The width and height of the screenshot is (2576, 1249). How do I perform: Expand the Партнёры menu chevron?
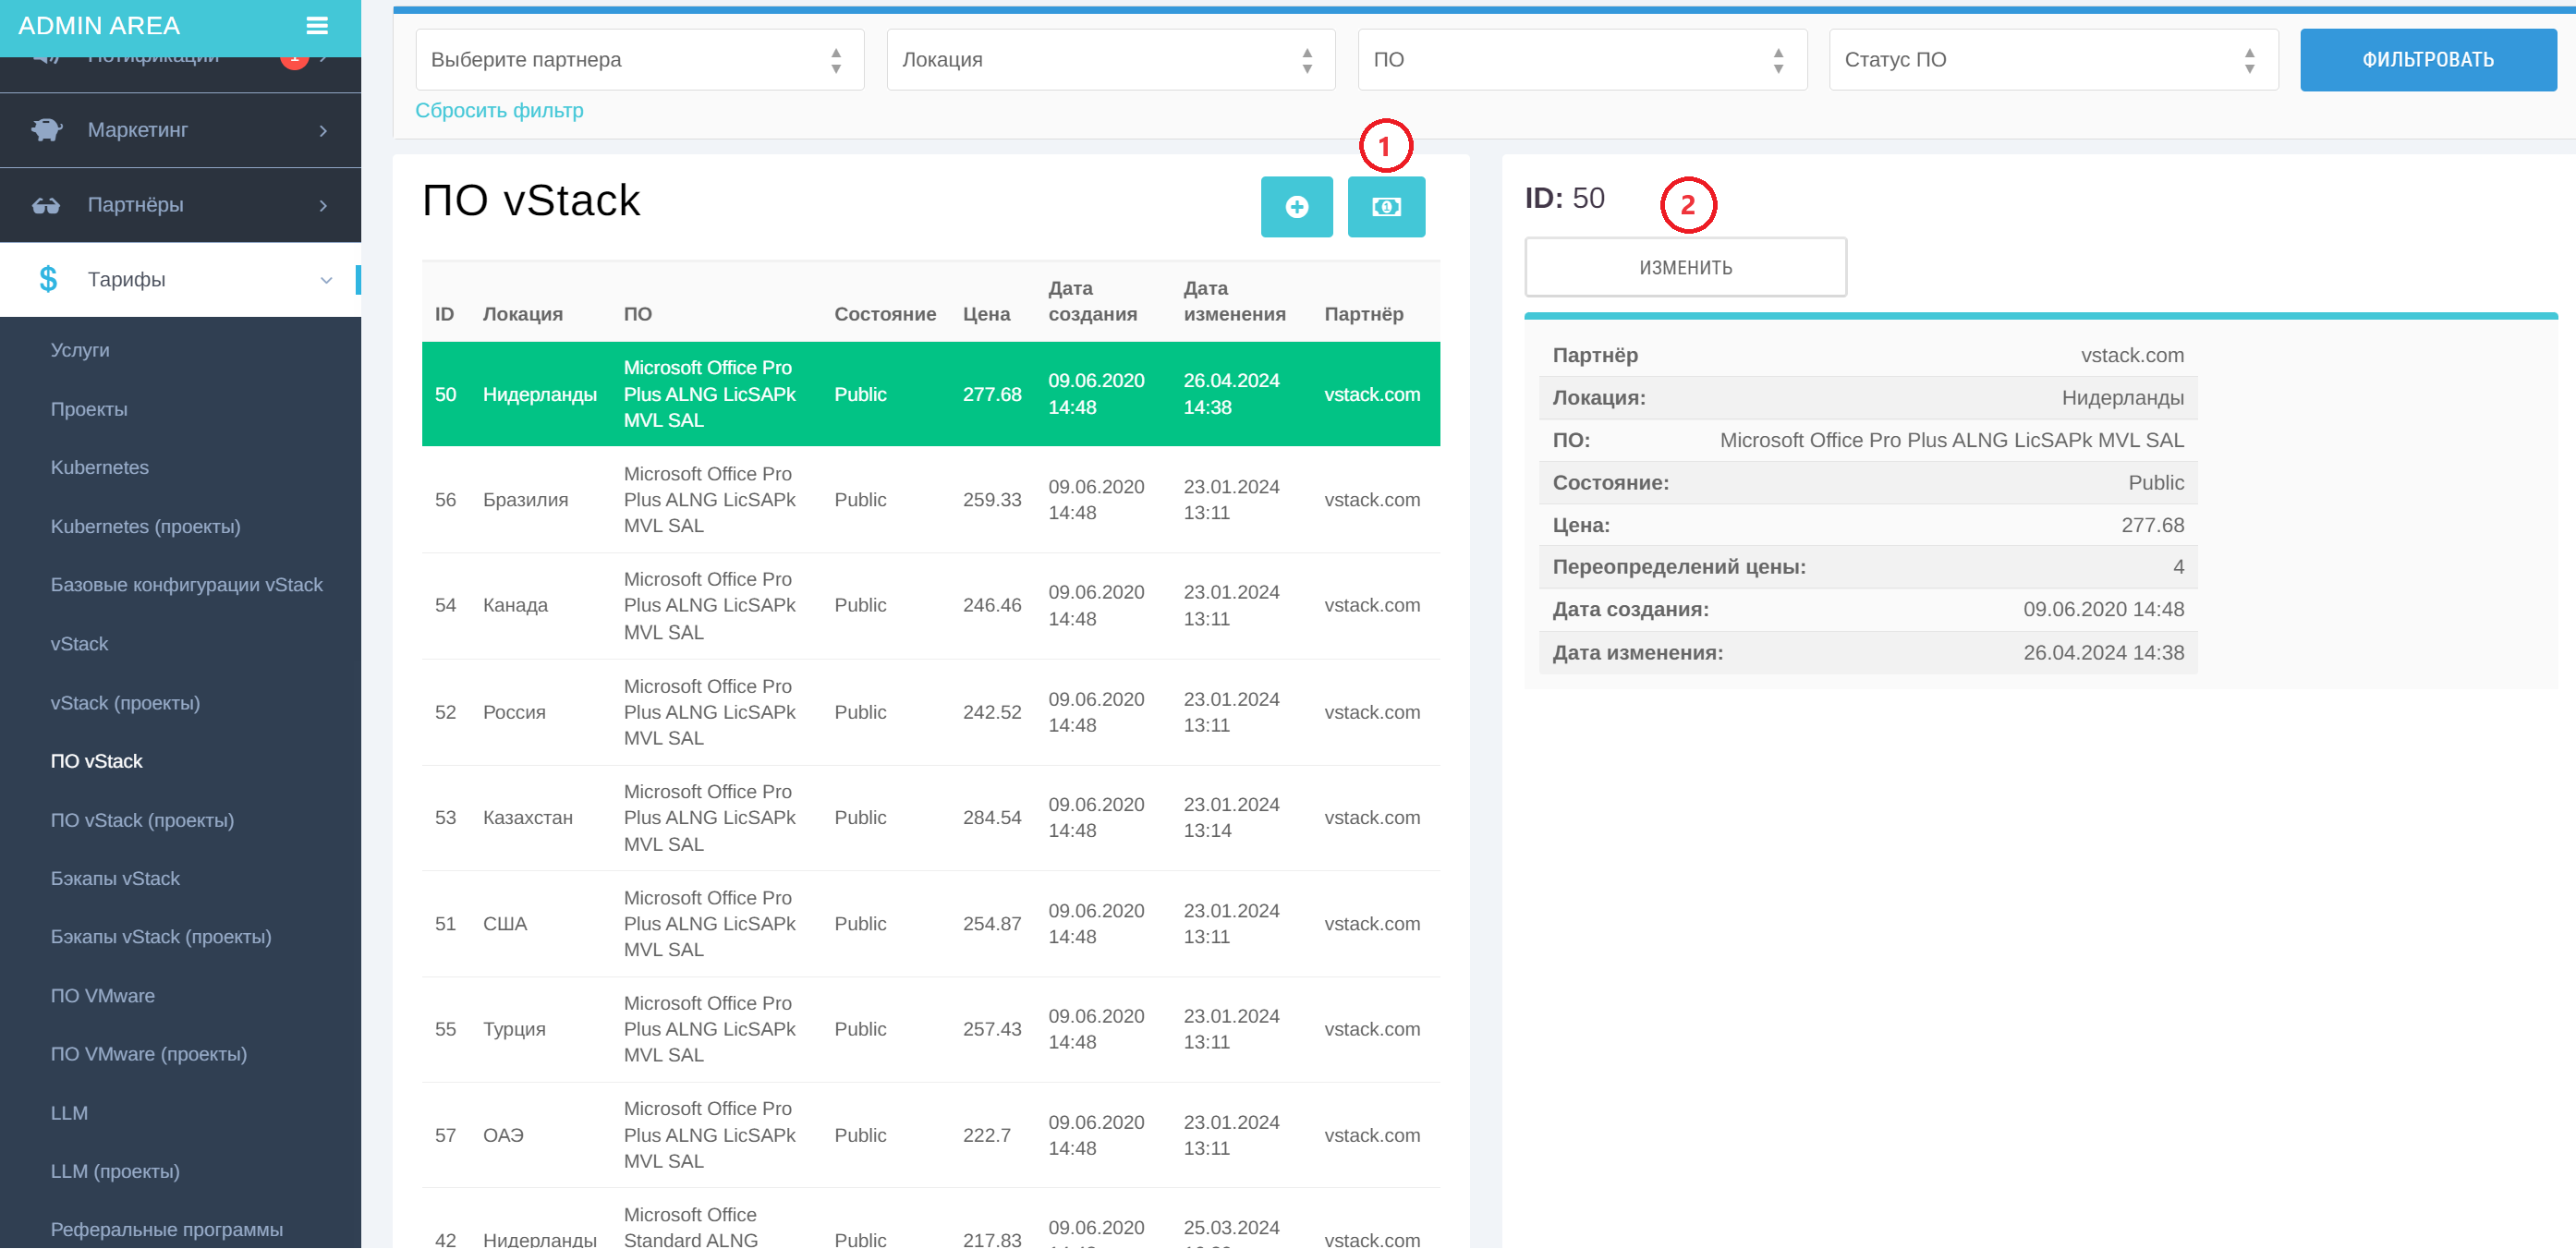point(323,205)
